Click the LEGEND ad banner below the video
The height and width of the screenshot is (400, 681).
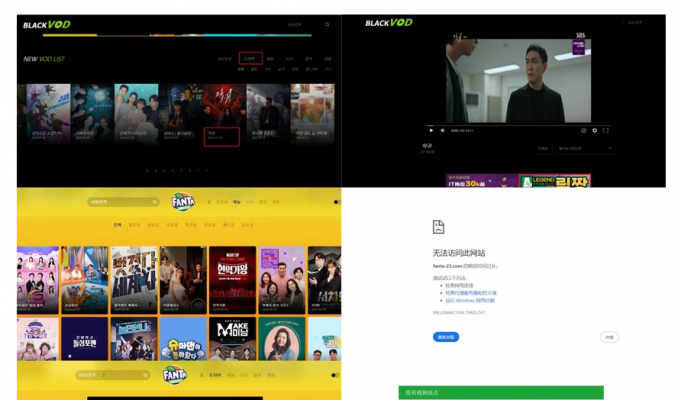tap(555, 181)
